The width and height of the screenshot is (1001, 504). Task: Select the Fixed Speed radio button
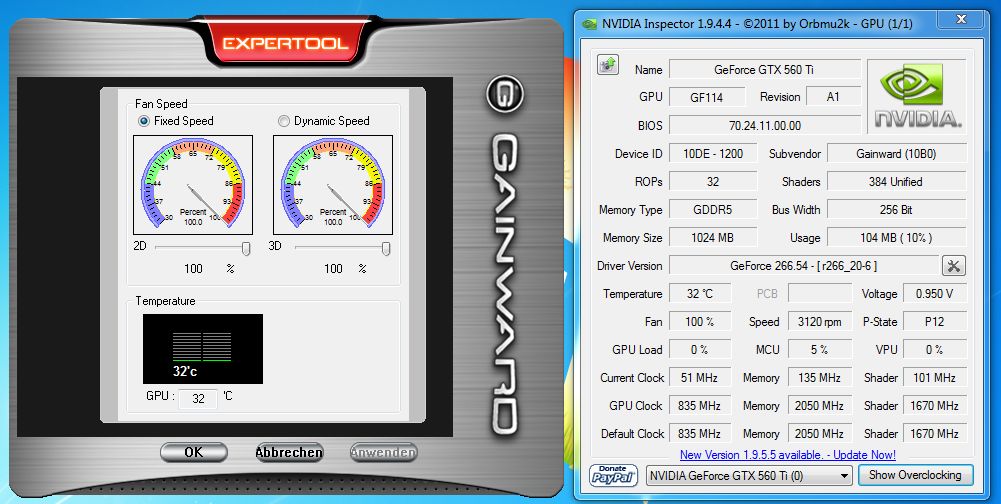click(x=144, y=121)
